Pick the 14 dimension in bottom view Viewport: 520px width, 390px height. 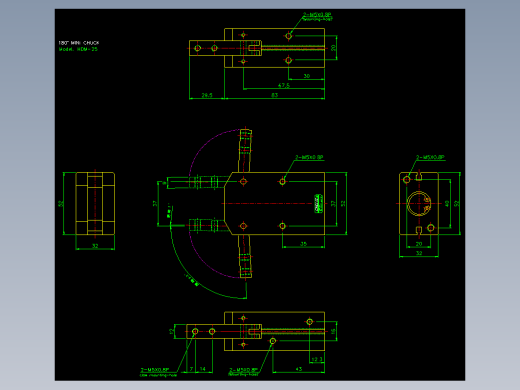(203, 369)
